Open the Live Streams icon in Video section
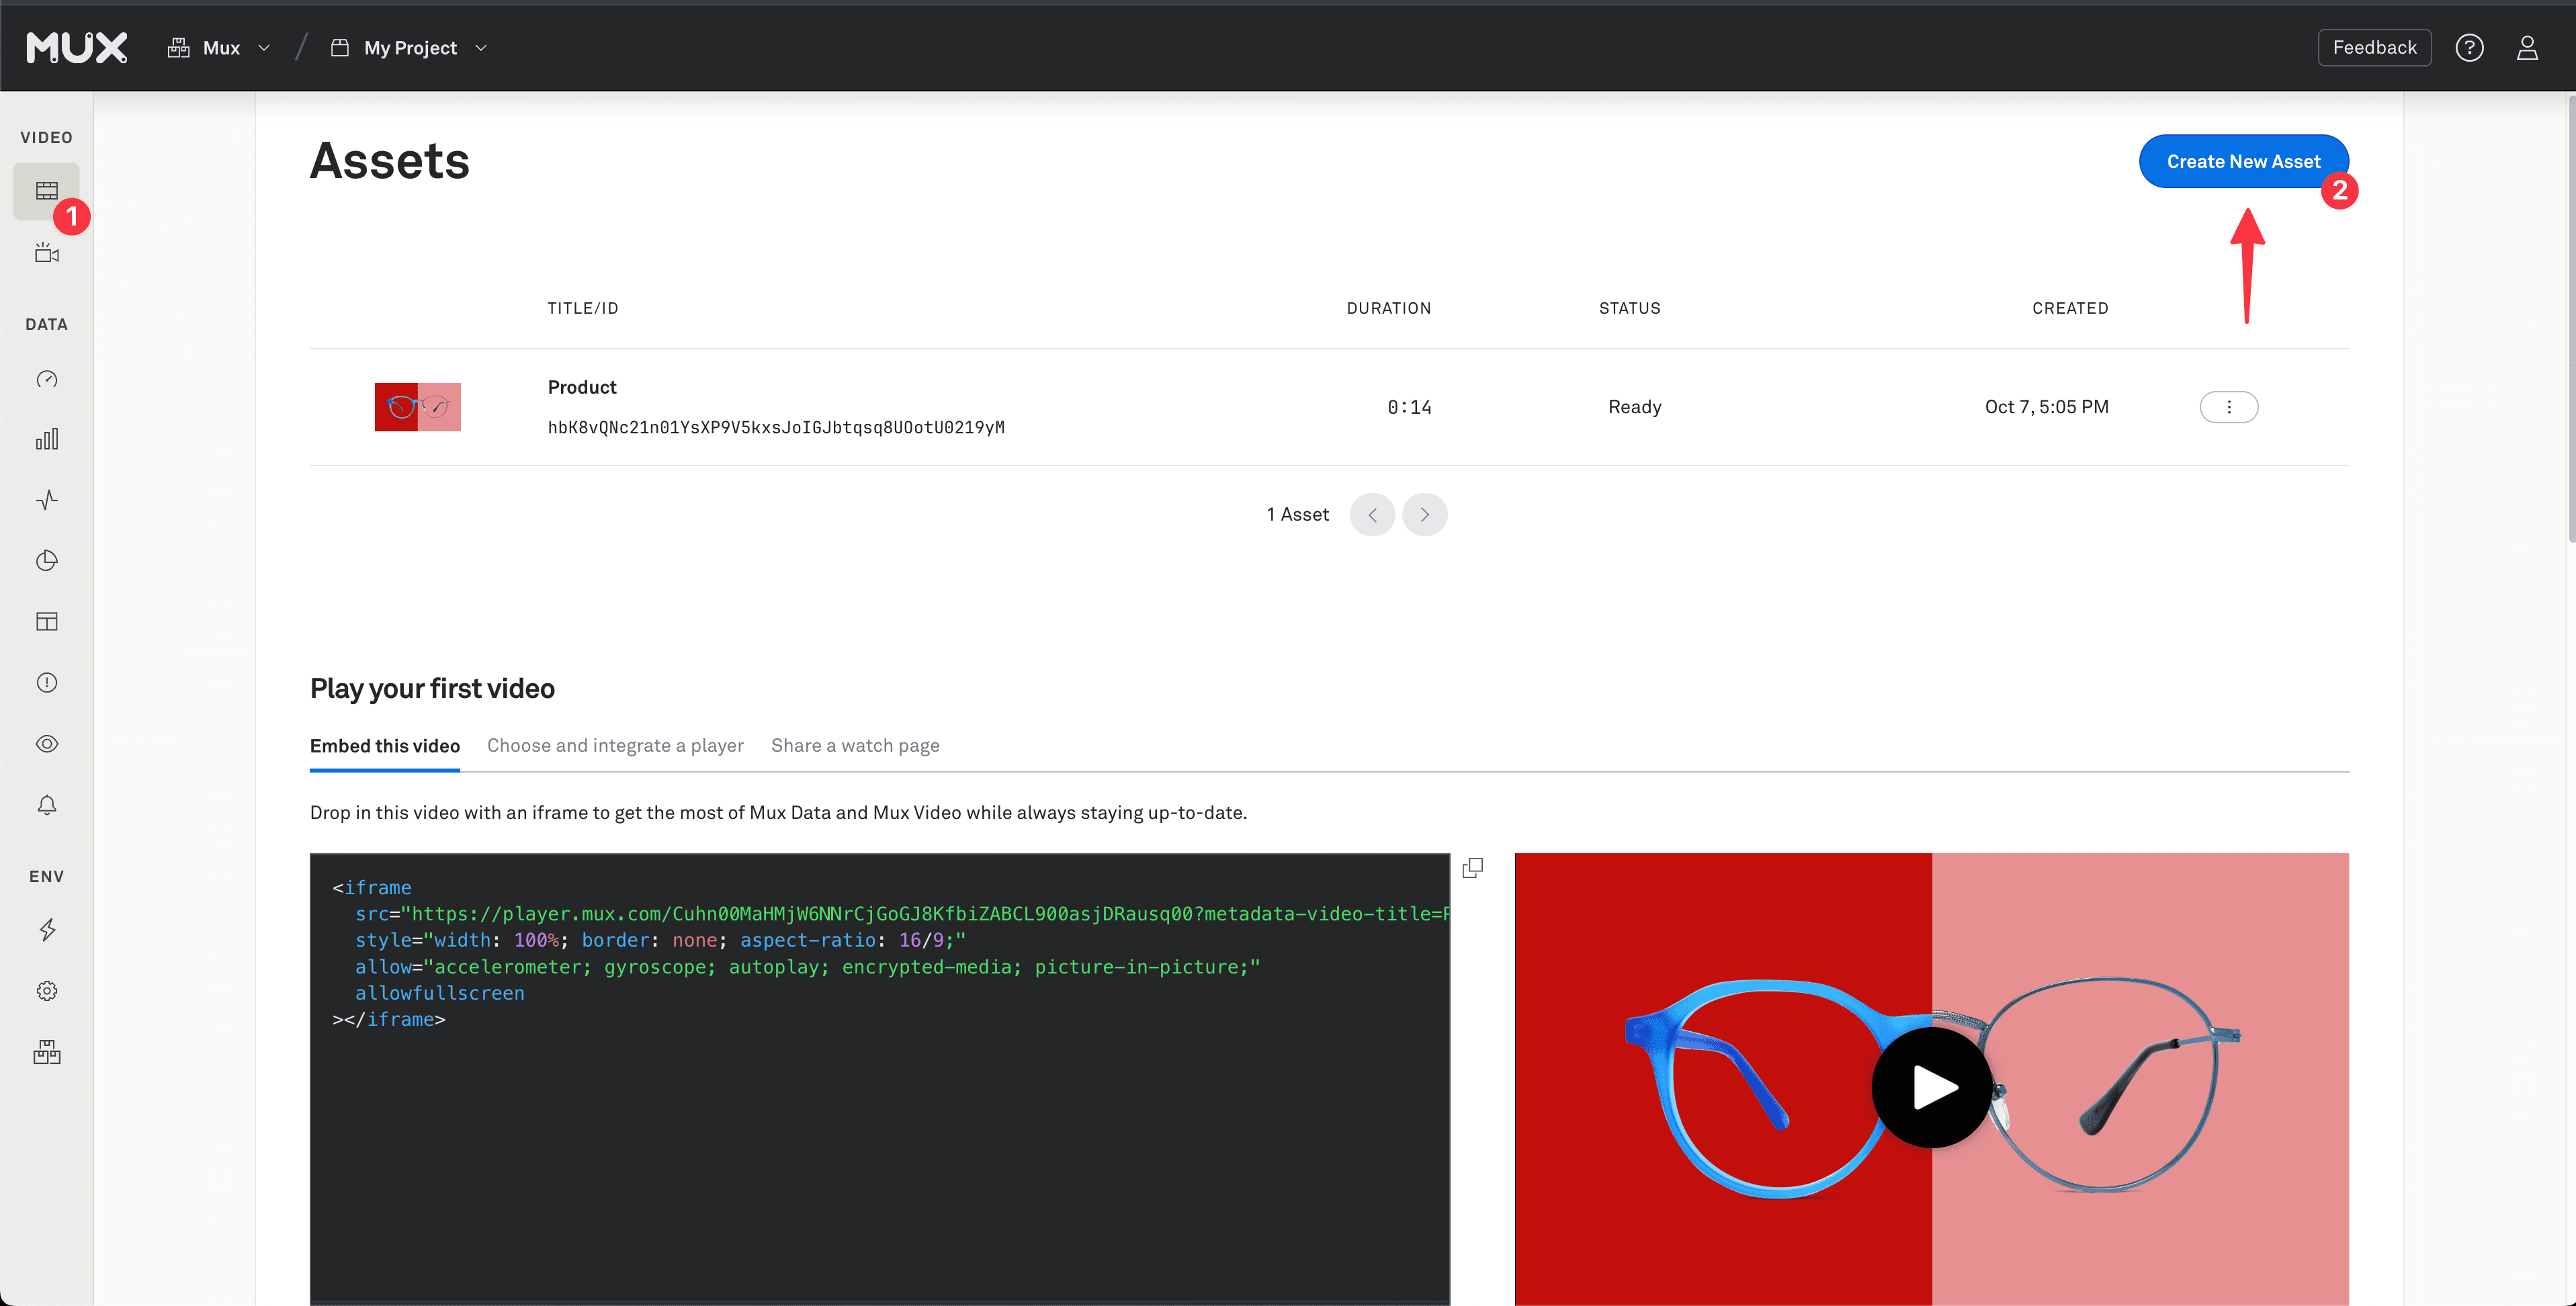Image resolution: width=2576 pixels, height=1306 pixels. coord(47,252)
